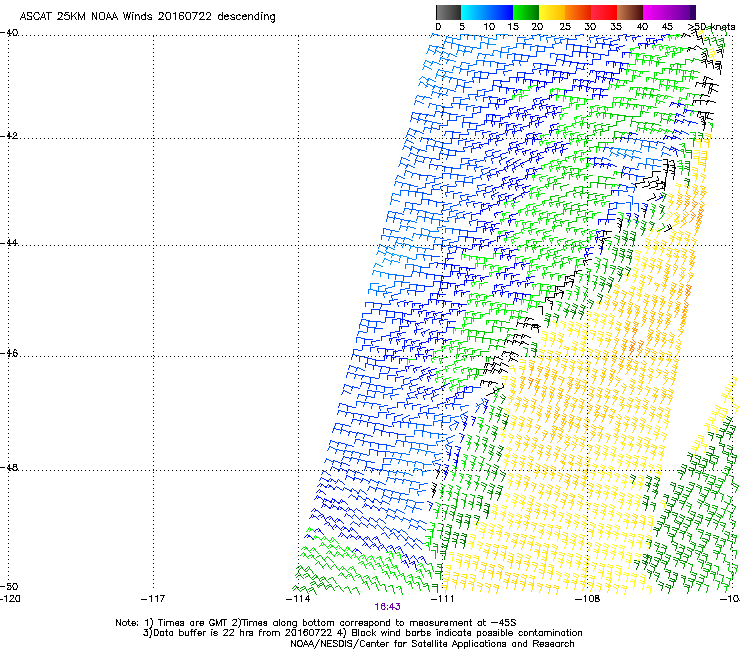This screenshot has height=650, width=740.
Task: Click the '-117' longitude axis label
Action: click(x=153, y=599)
